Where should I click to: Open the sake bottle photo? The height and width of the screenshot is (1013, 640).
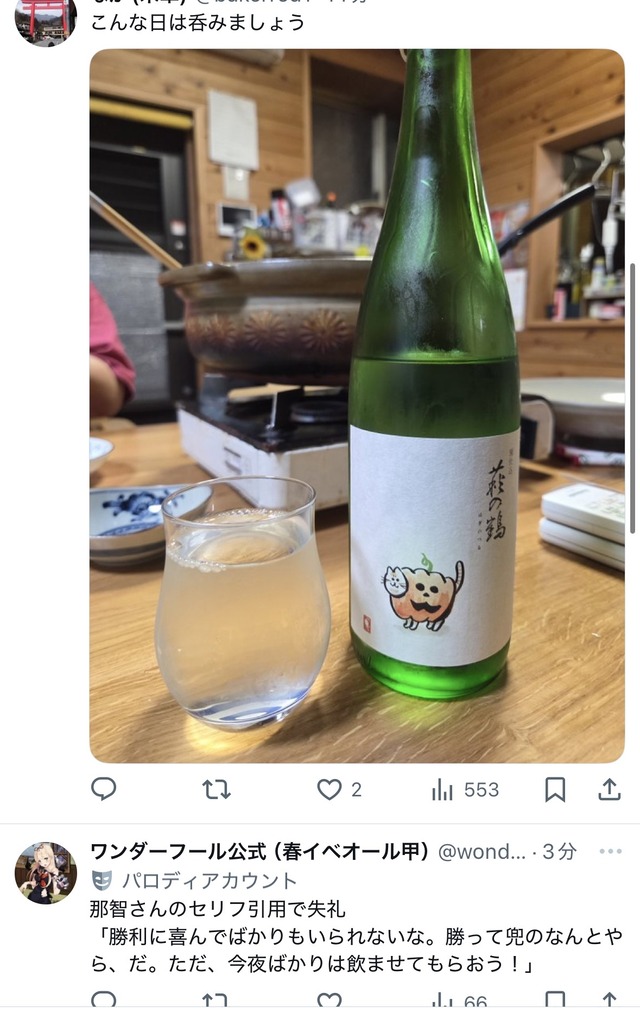pyautogui.click(x=357, y=405)
